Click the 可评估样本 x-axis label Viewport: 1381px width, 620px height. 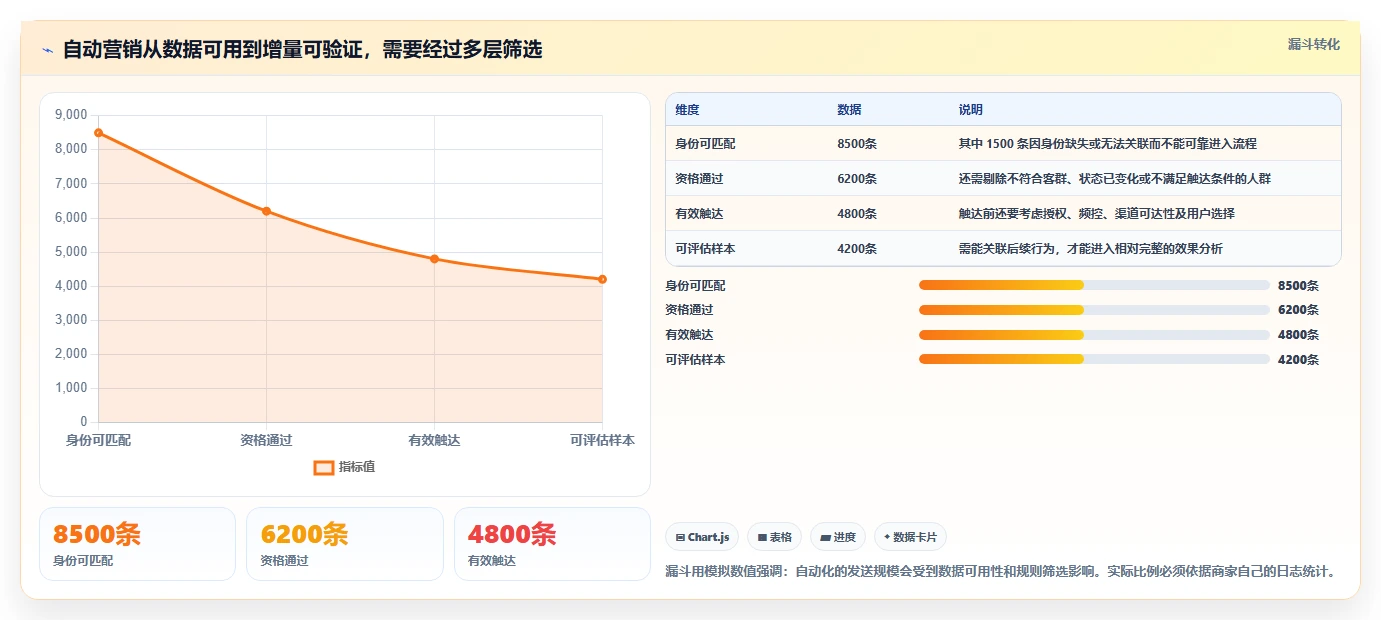click(602, 440)
